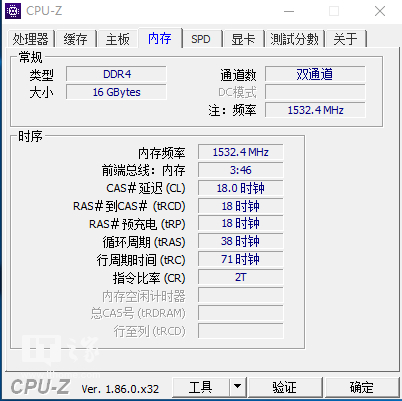Image resolution: width=402 pixels, height=401 pixels.
Task: Open the 关于 tab
Action: 346,39
